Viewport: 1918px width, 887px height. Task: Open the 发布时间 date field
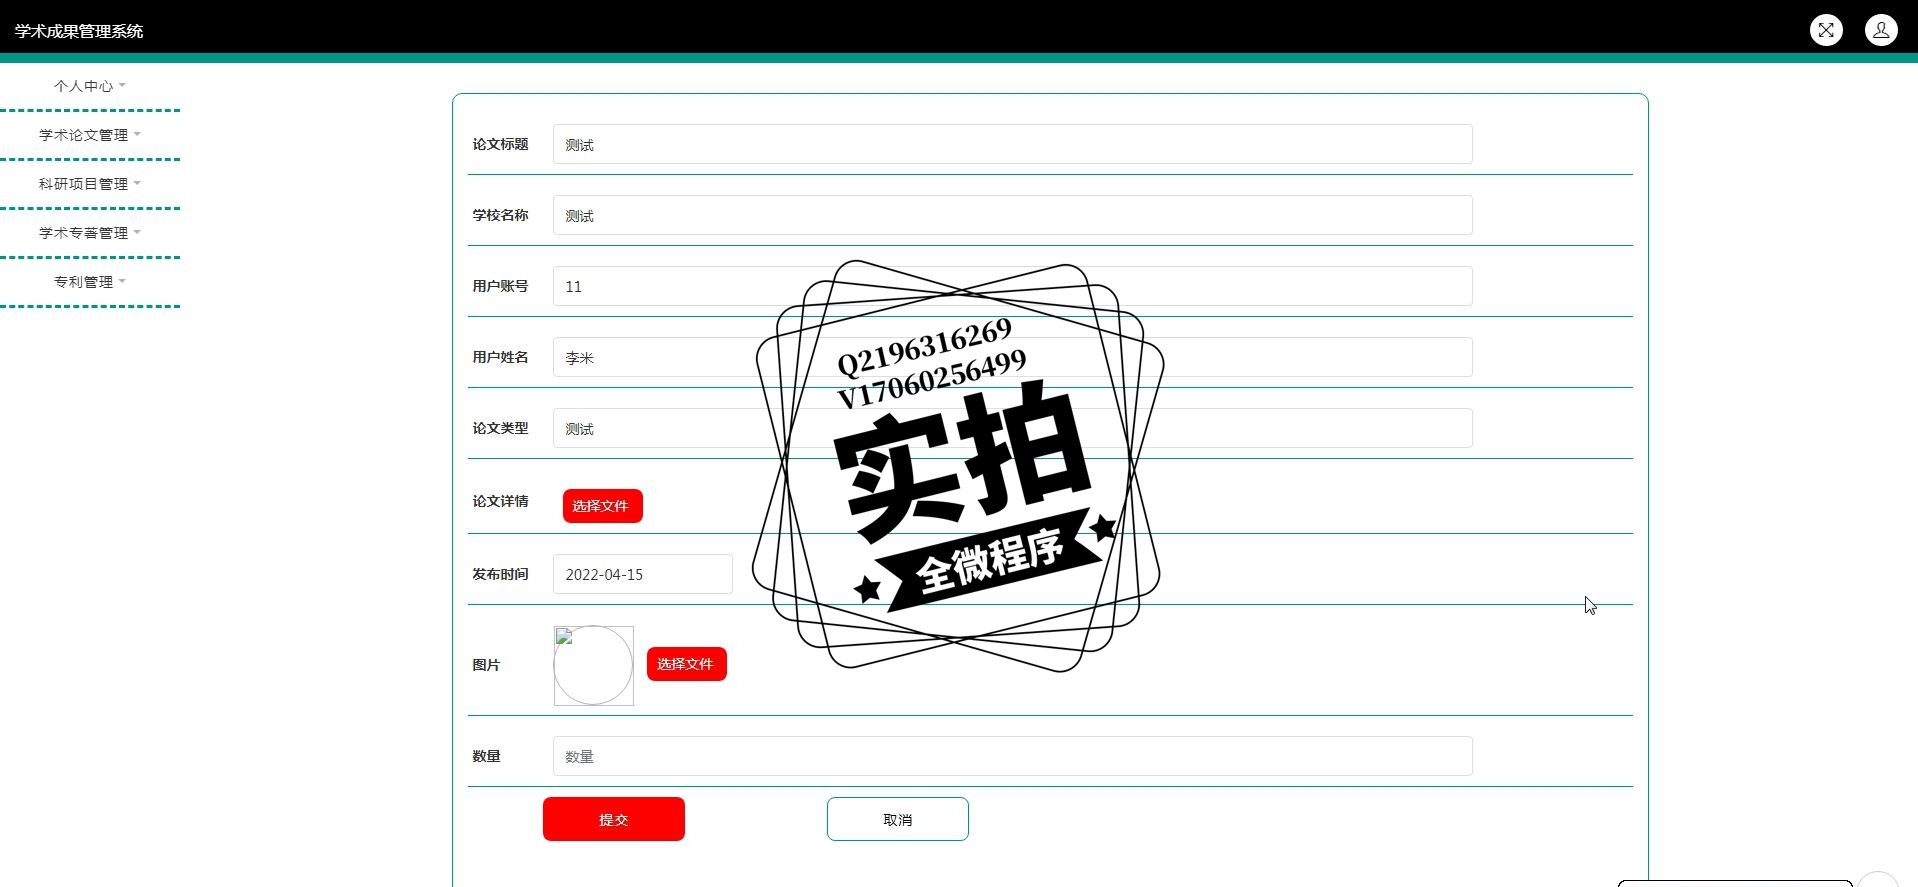(x=642, y=574)
